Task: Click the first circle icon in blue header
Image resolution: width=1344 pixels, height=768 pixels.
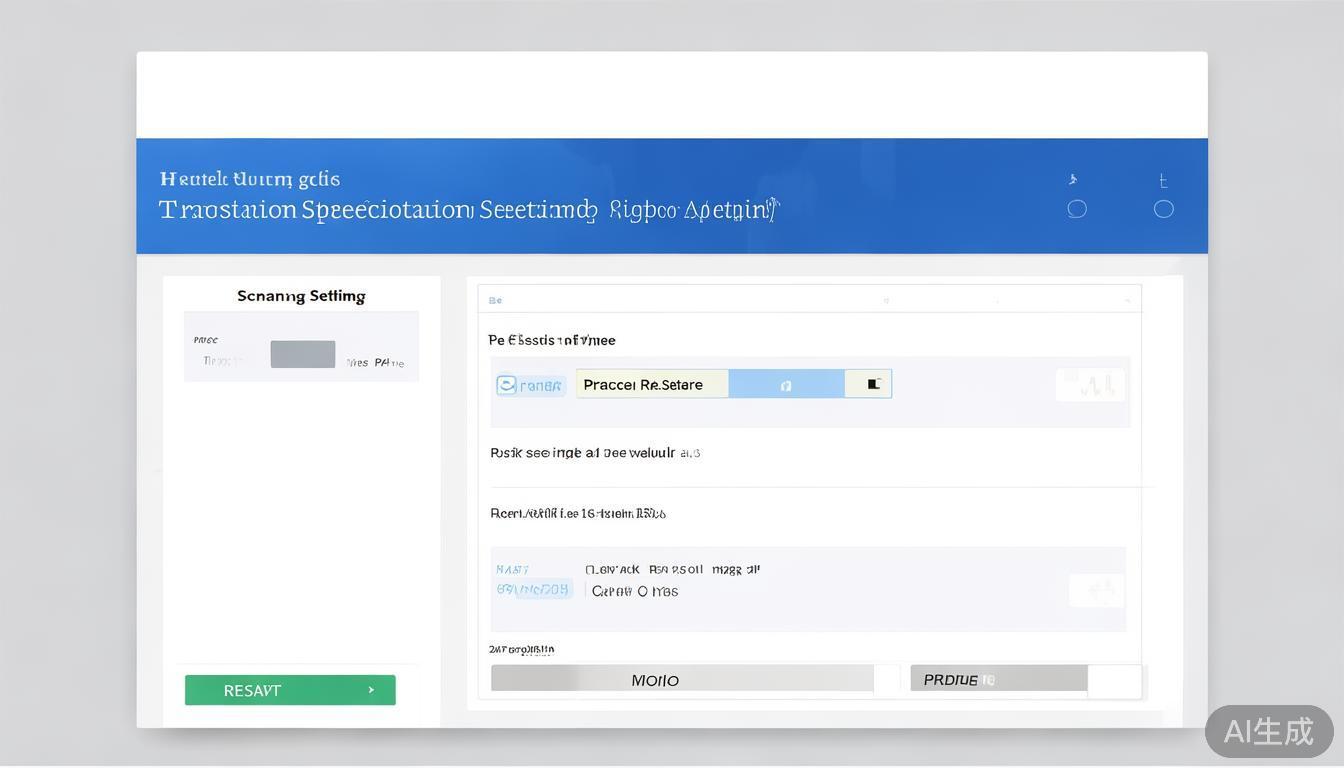Action: [1077, 209]
